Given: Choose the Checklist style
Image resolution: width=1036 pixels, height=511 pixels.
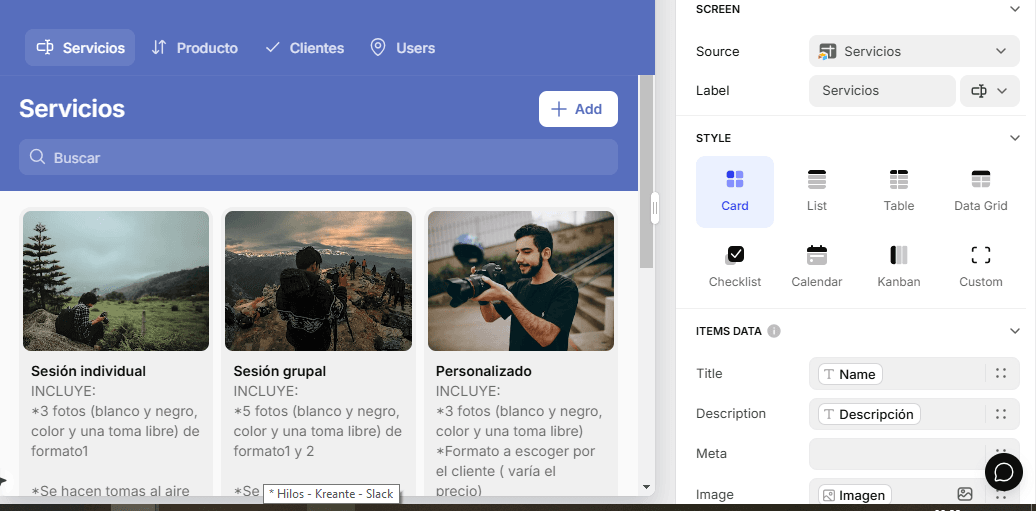Looking at the screenshot, I should (x=735, y=267).
